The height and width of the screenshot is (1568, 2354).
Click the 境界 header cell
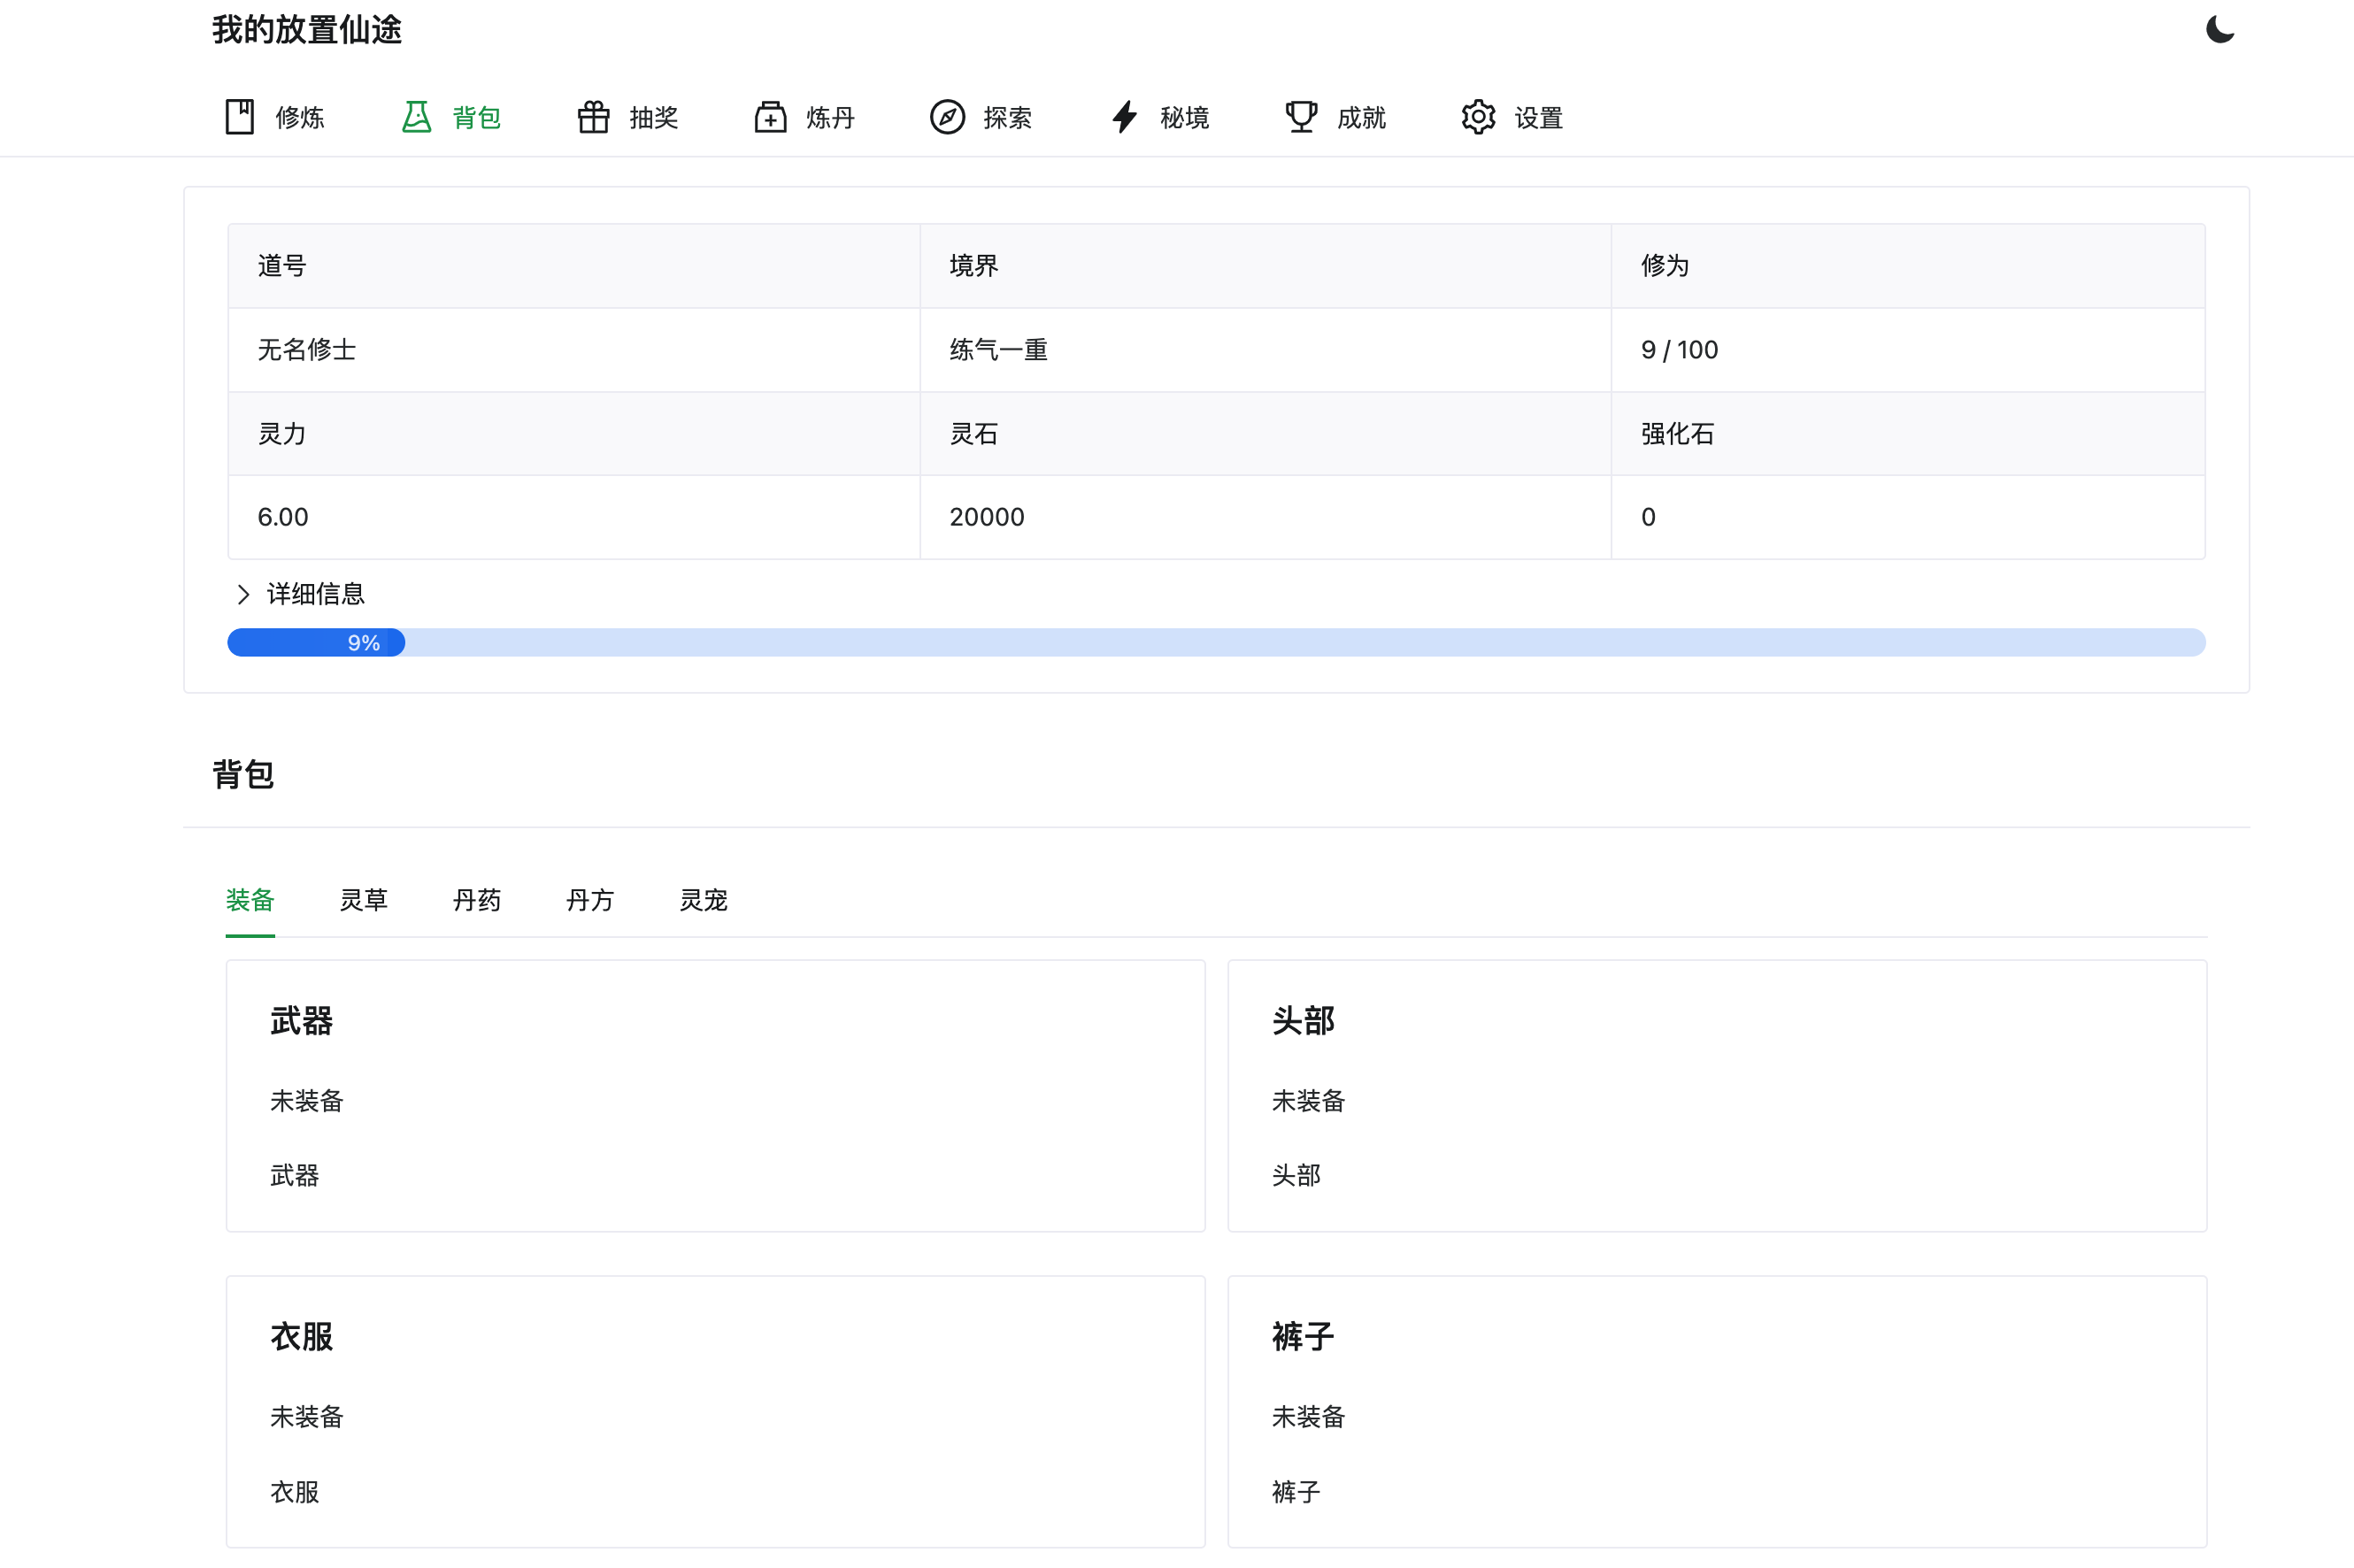[1265, 266]
